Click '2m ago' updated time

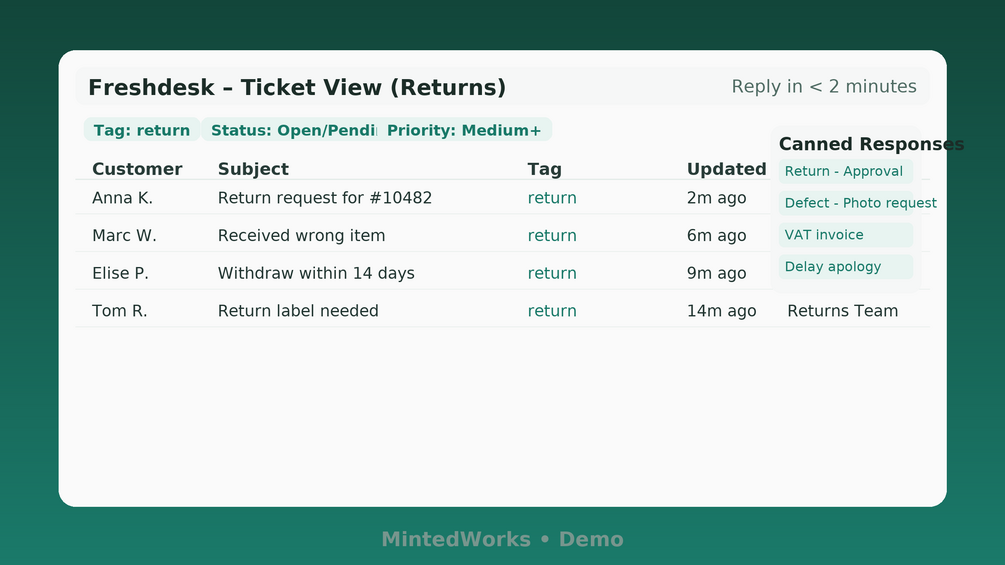click(x=717, y=198)
